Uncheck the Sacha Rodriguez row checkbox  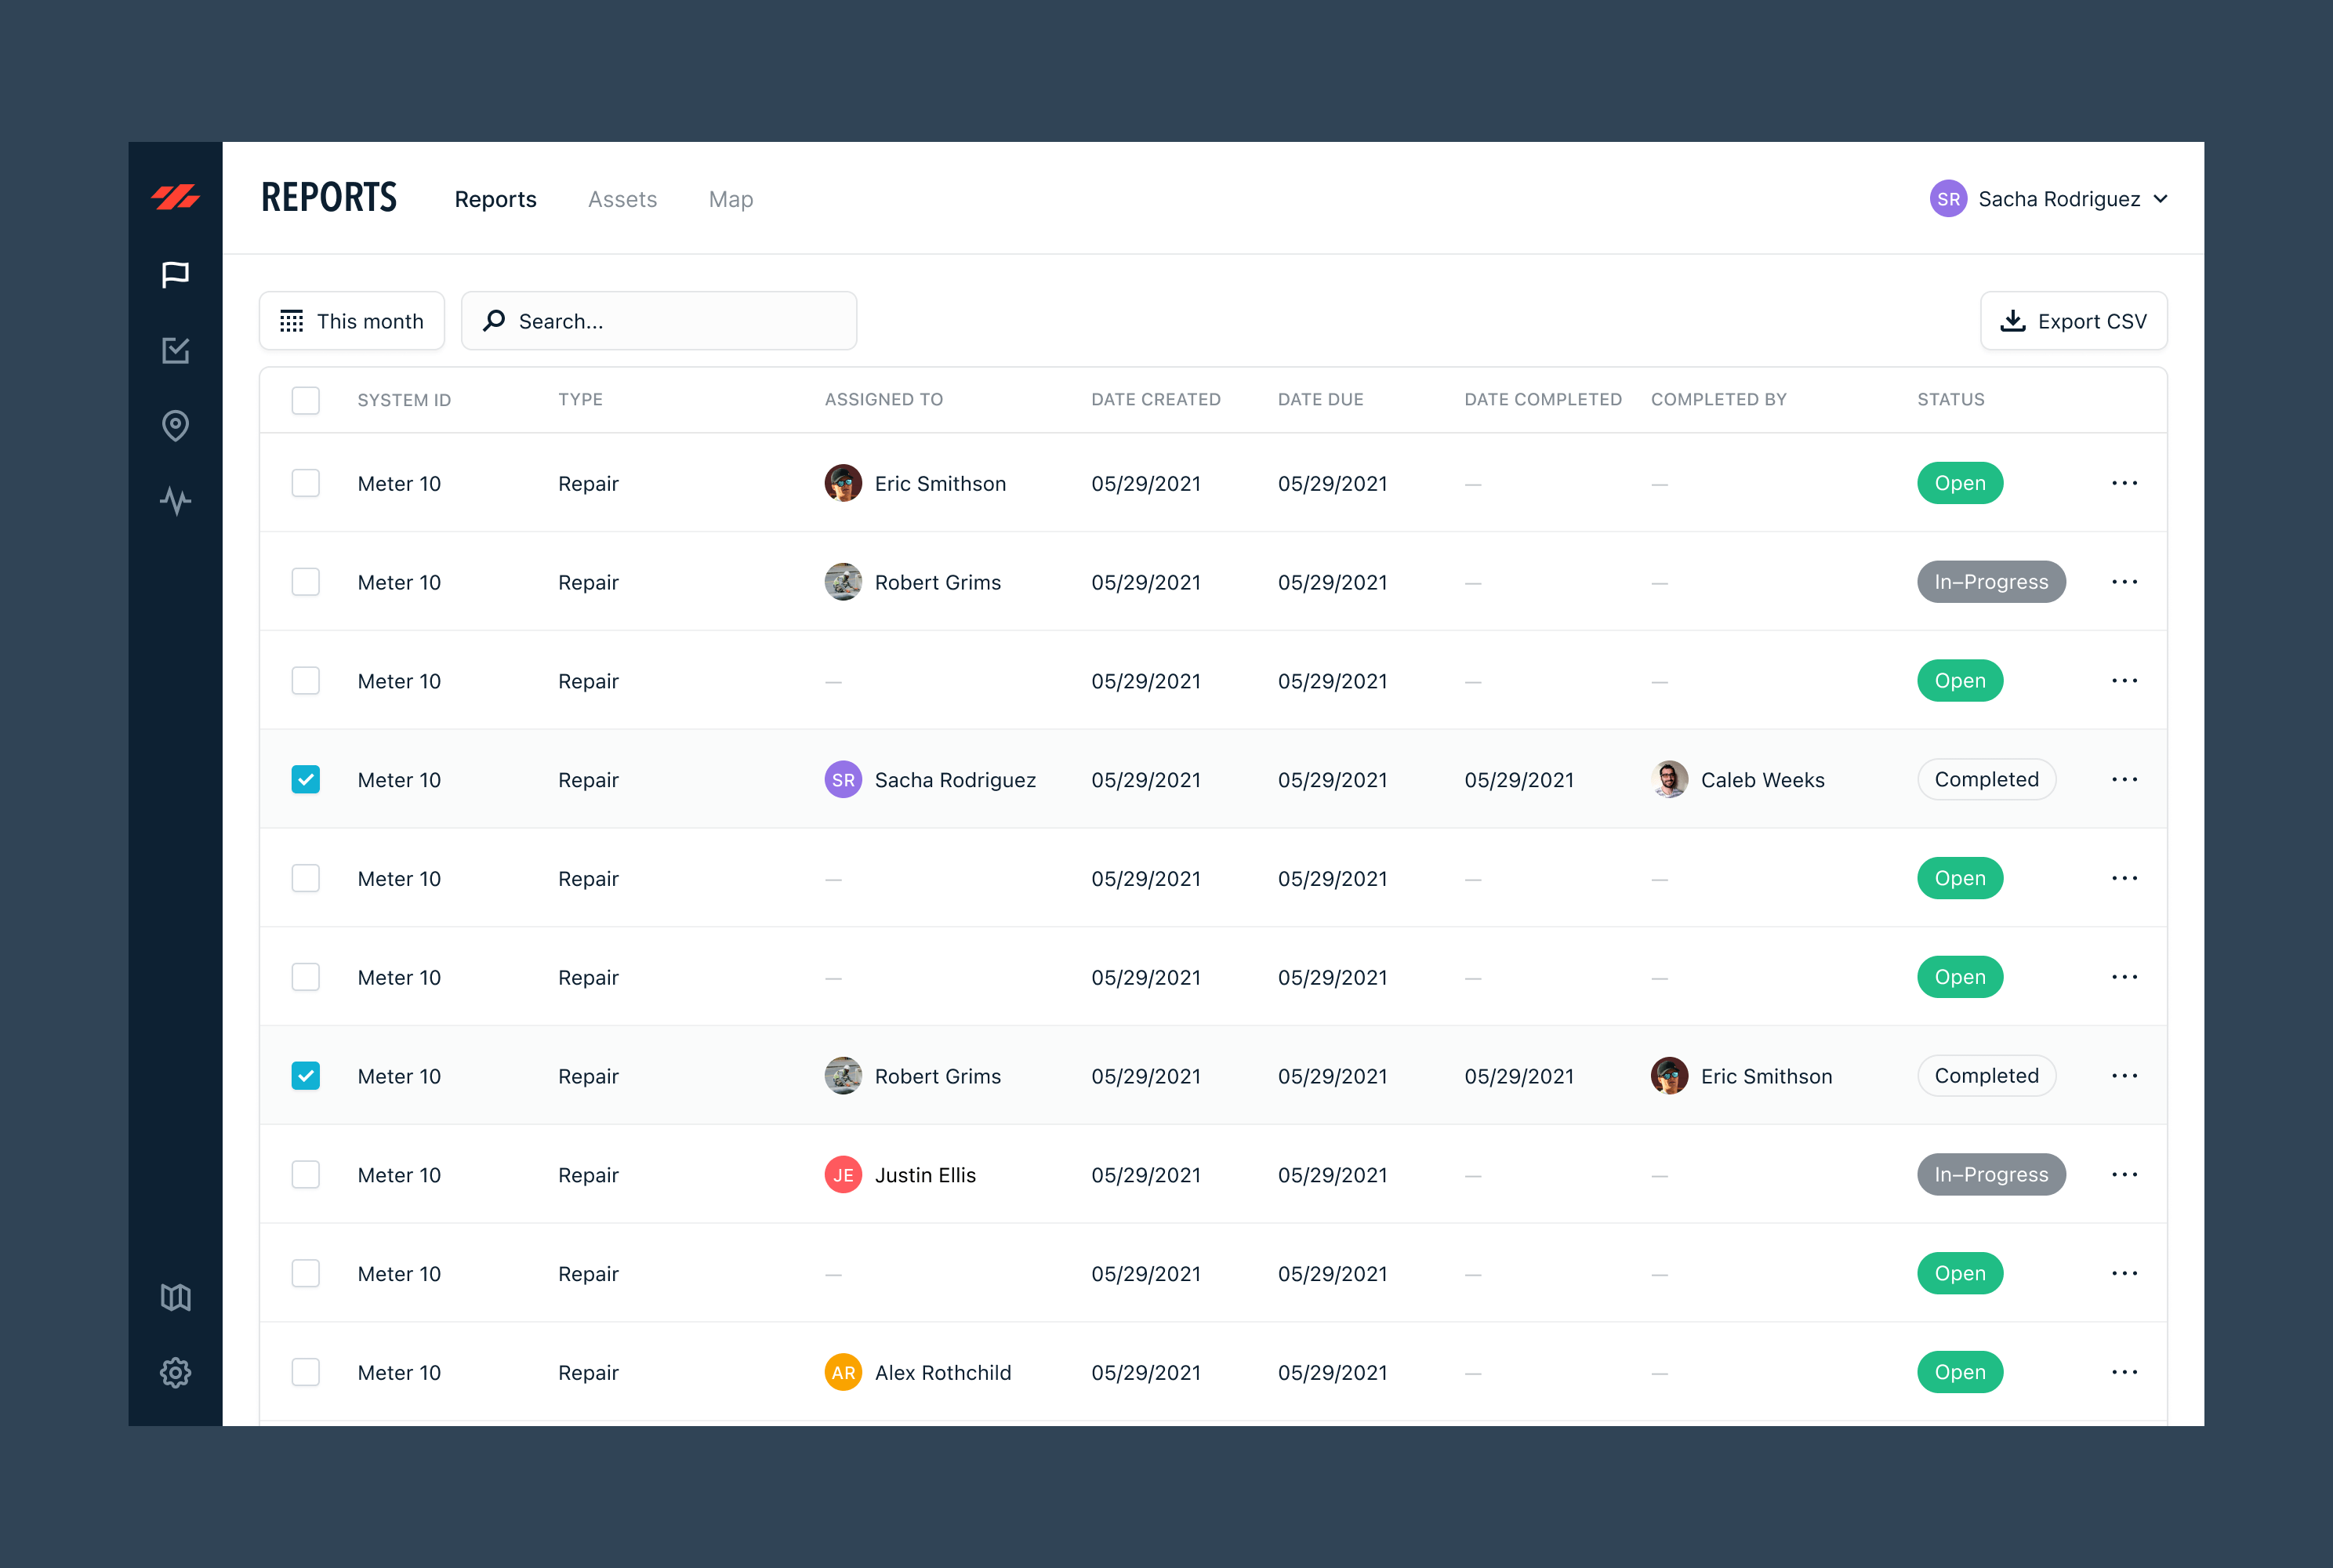click(x=305, y=779)
